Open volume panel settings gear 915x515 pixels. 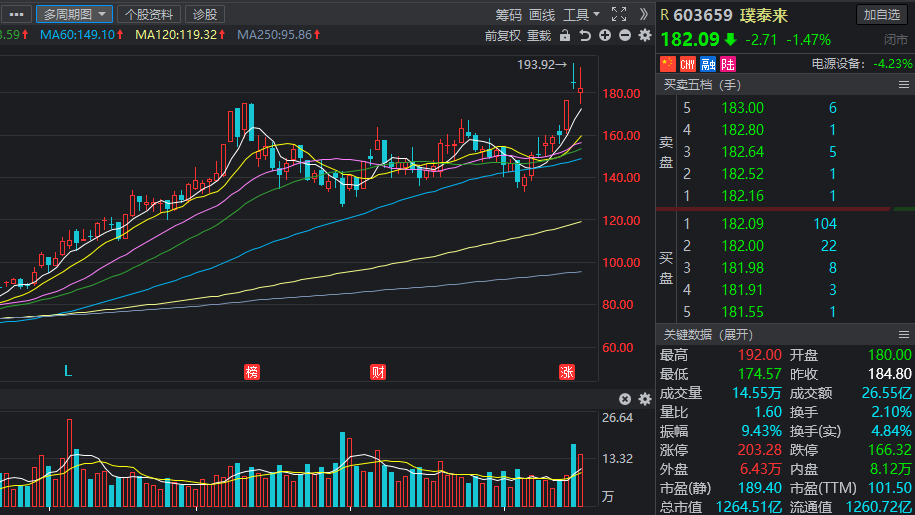pos(644,399)
